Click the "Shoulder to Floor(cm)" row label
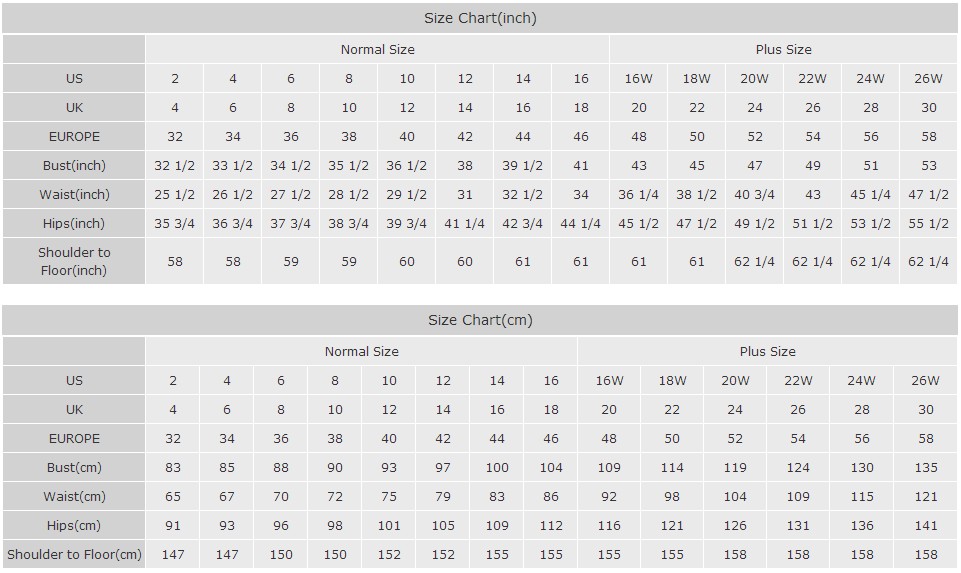 click(74, 554)
